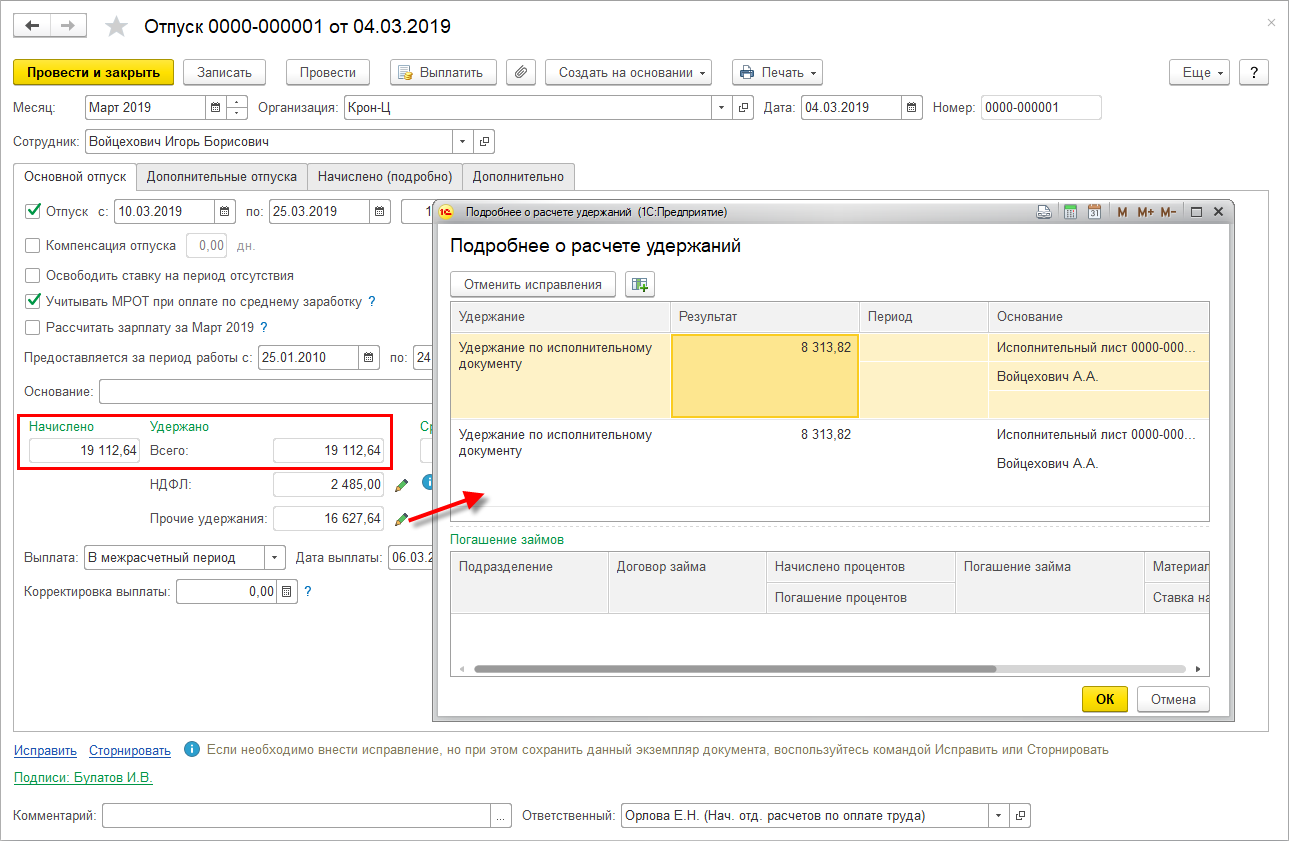Open the Начислено (подробно) tab
The width and height of the screenshot is (1289, 841).
point(384,177)
